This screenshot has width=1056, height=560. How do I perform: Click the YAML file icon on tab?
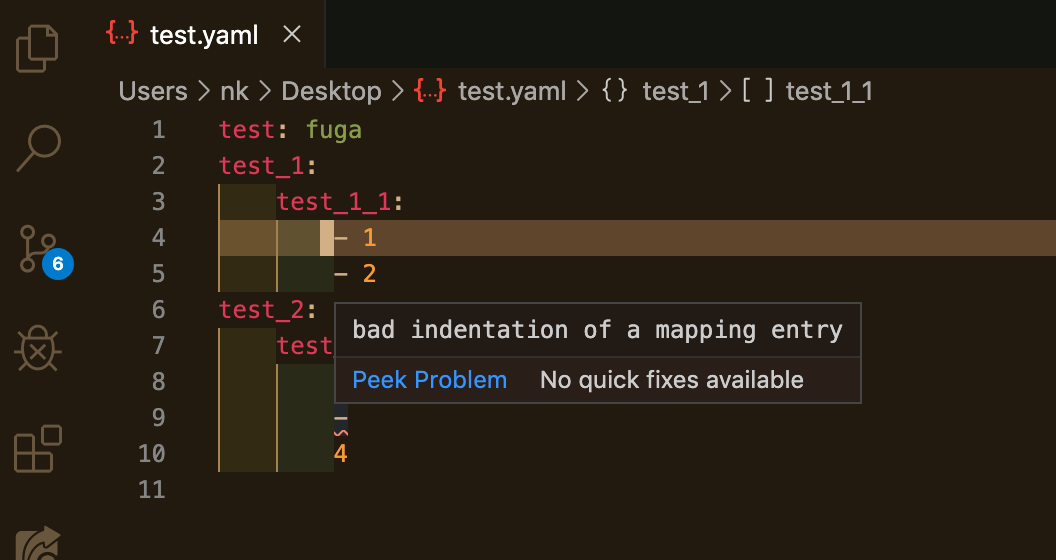pyautogui.click(x=122, y=33)
